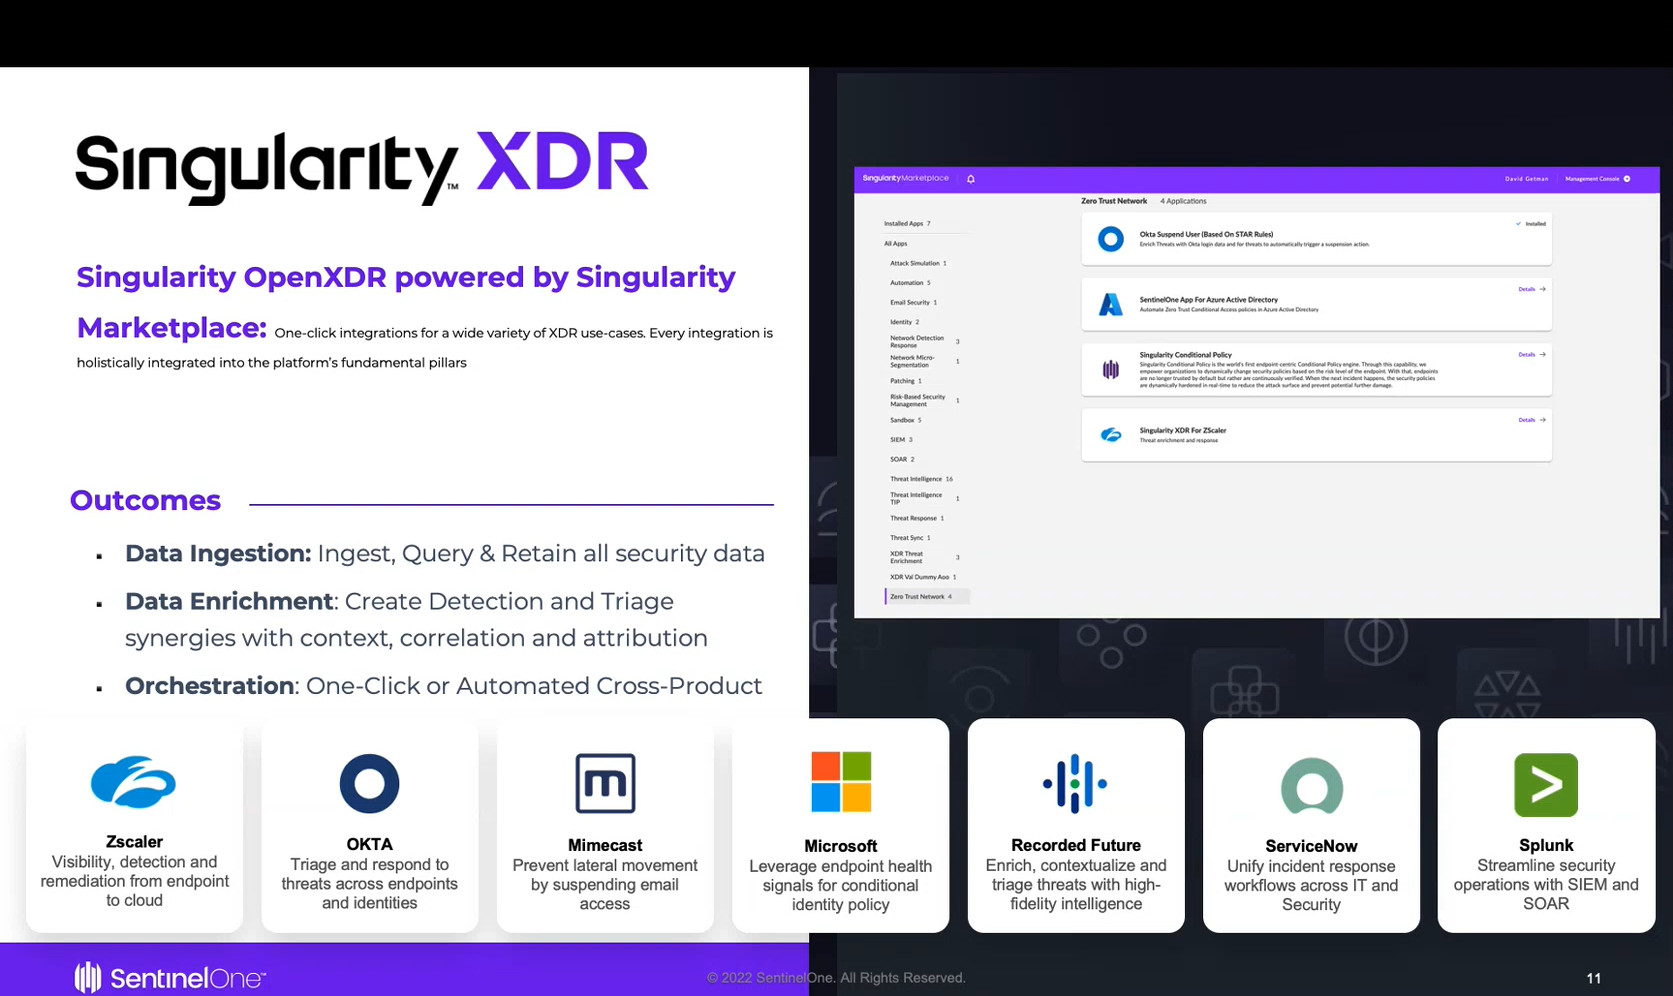Viewport: 1673px width, 996px height.
Task: Click the '4 Applications' count text
Action: point(1183,201)
